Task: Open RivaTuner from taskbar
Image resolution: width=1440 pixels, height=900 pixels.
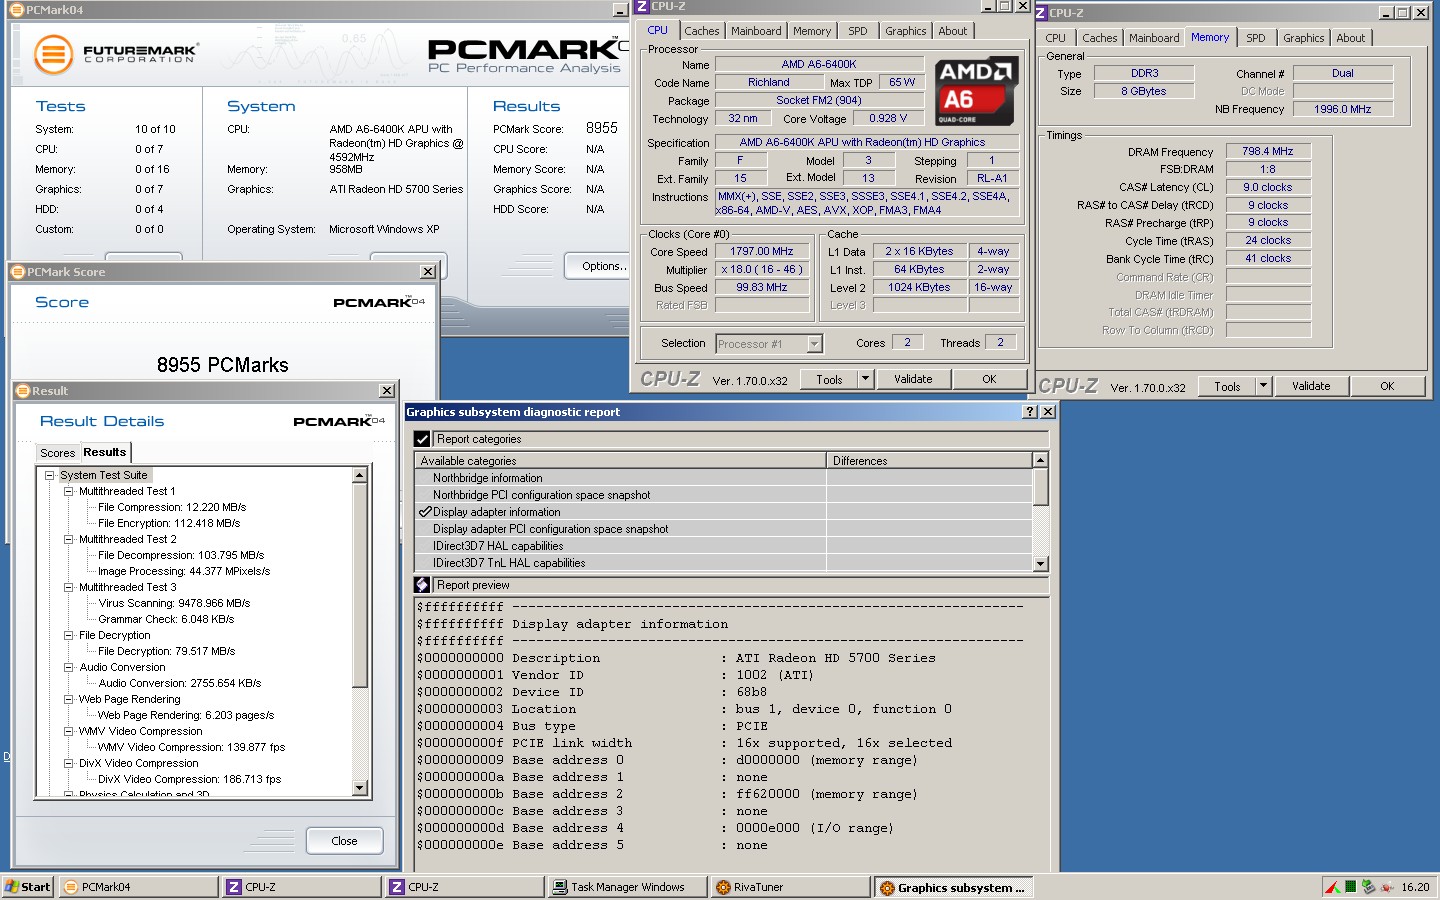Action: (x=791, y=887)
